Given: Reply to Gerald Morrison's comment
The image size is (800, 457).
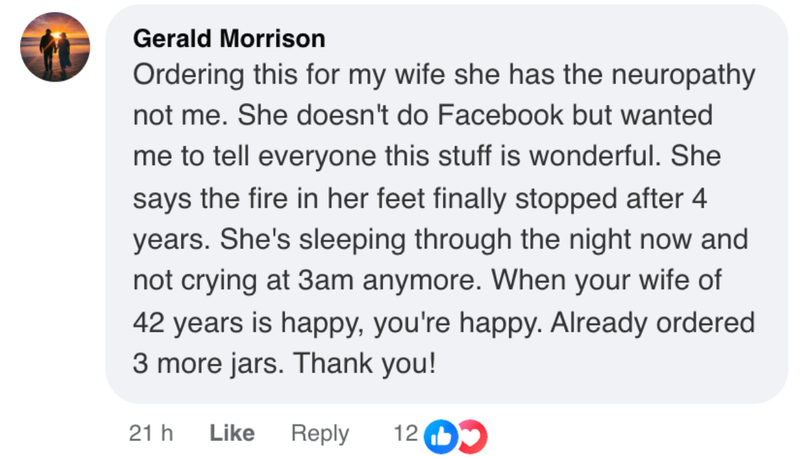Looking at the screenshot, I should tap(320, 433).
